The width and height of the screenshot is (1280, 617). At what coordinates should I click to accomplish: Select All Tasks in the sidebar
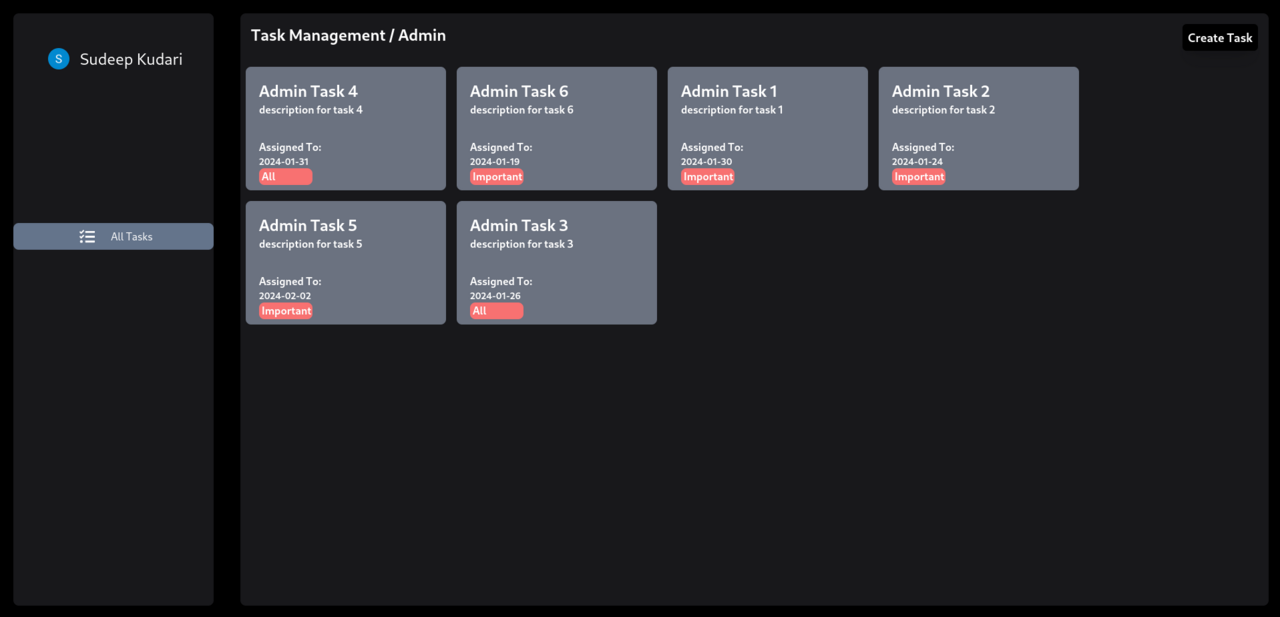[x=131, y=236]
